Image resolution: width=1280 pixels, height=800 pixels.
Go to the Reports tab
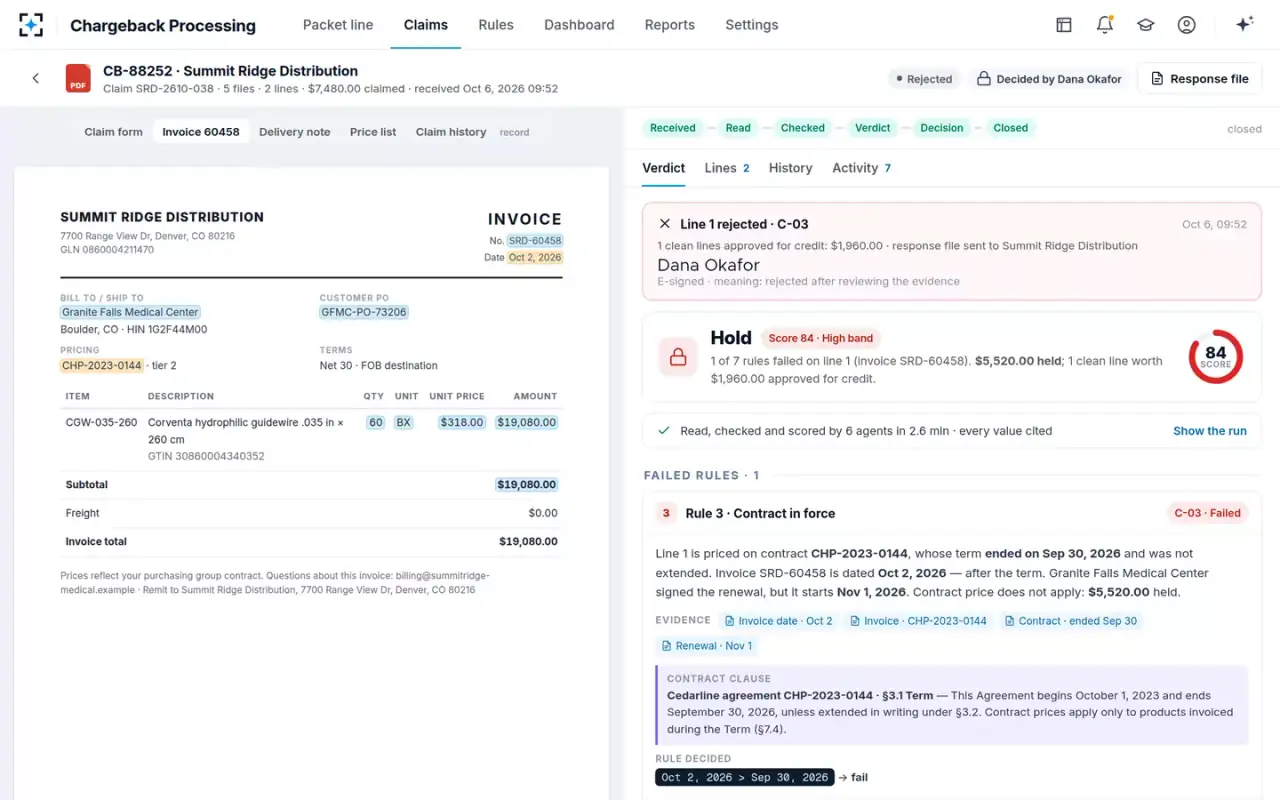[x=670, y=25]
